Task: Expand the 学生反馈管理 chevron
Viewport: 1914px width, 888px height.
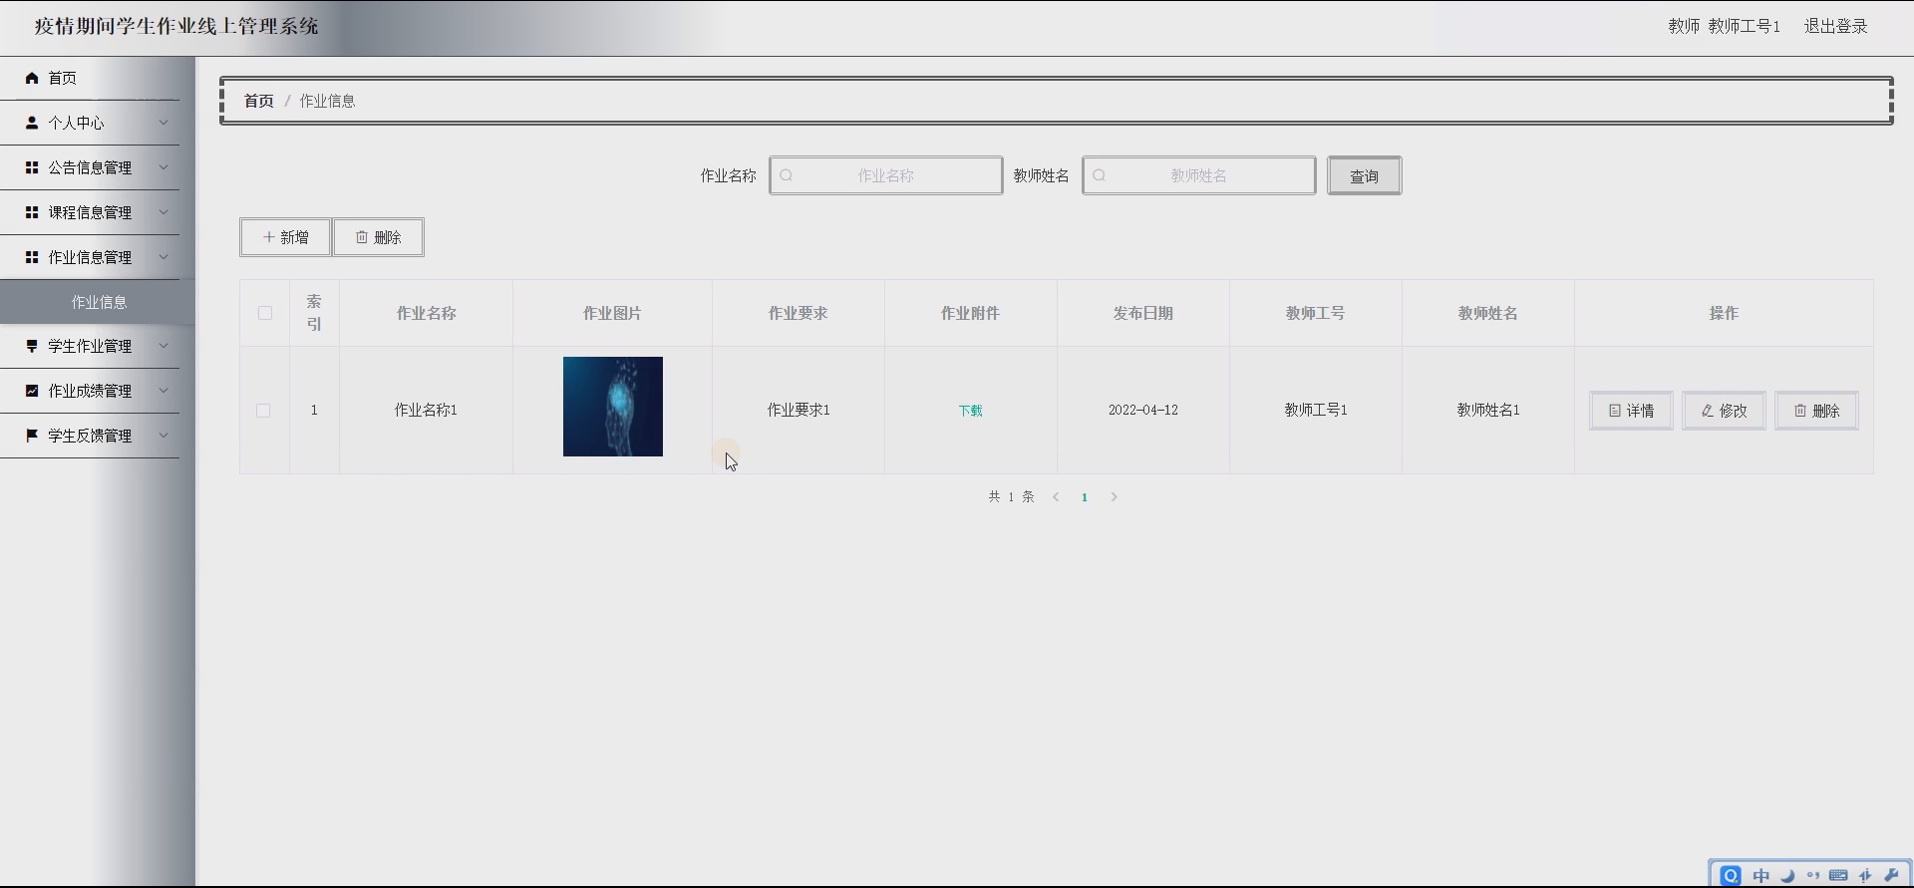Action: pyautogui.click(x=164, y=436)
